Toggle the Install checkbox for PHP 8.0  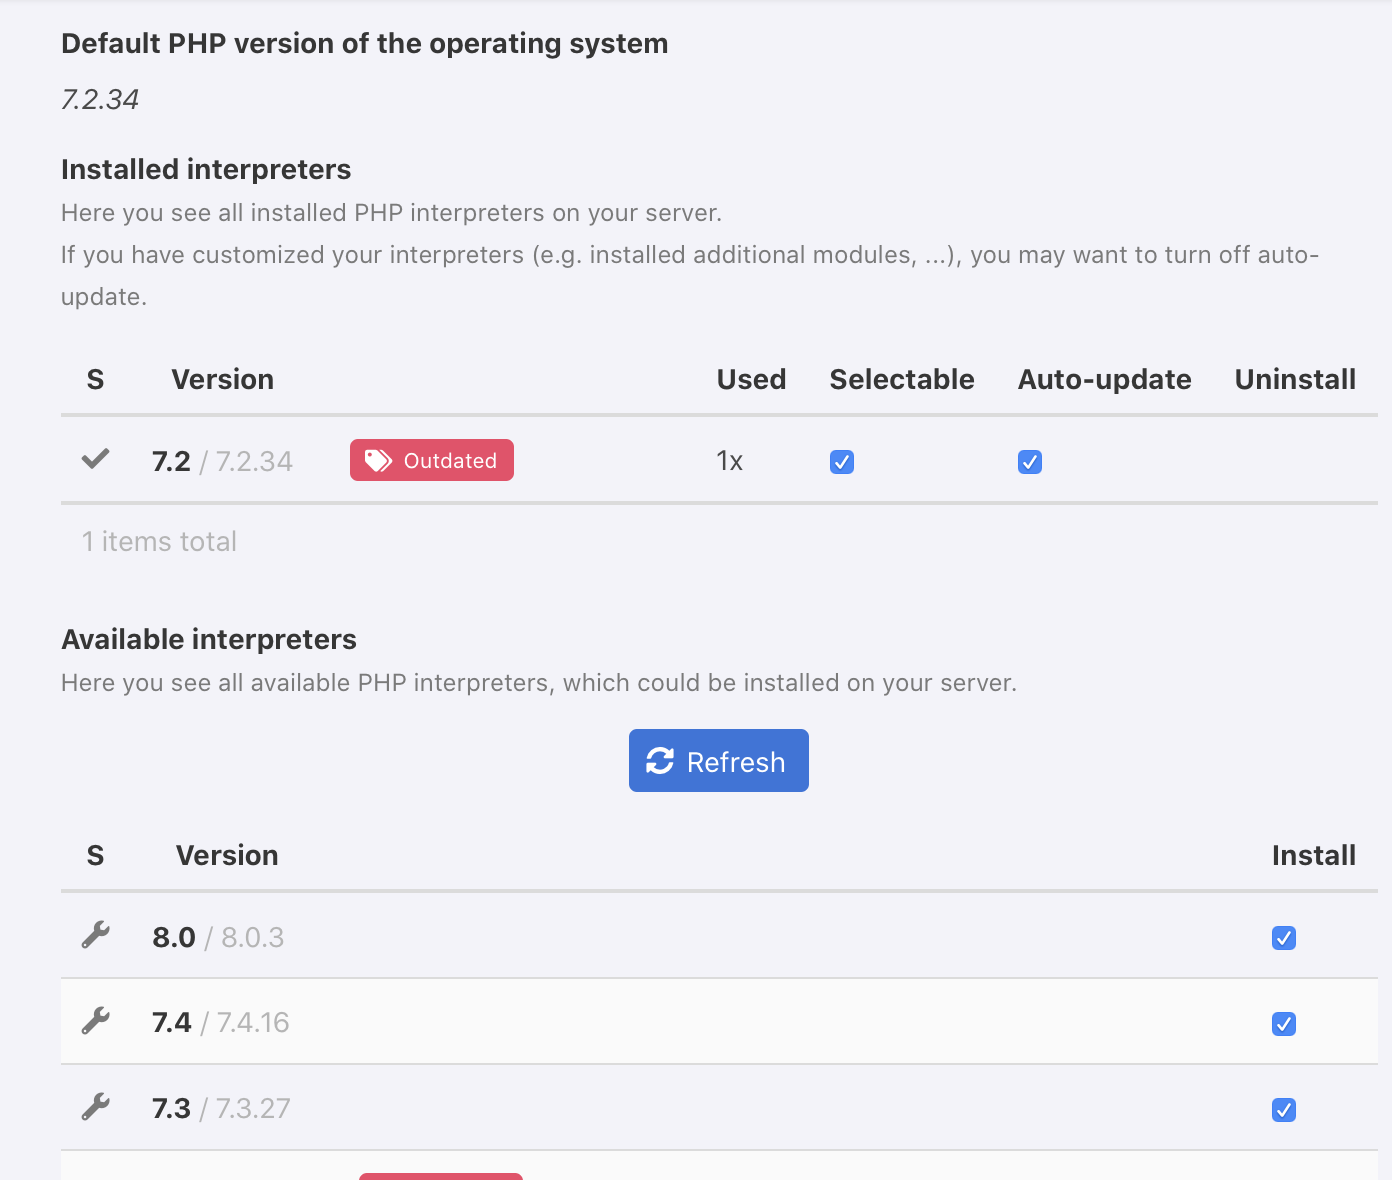[1284, 938]
